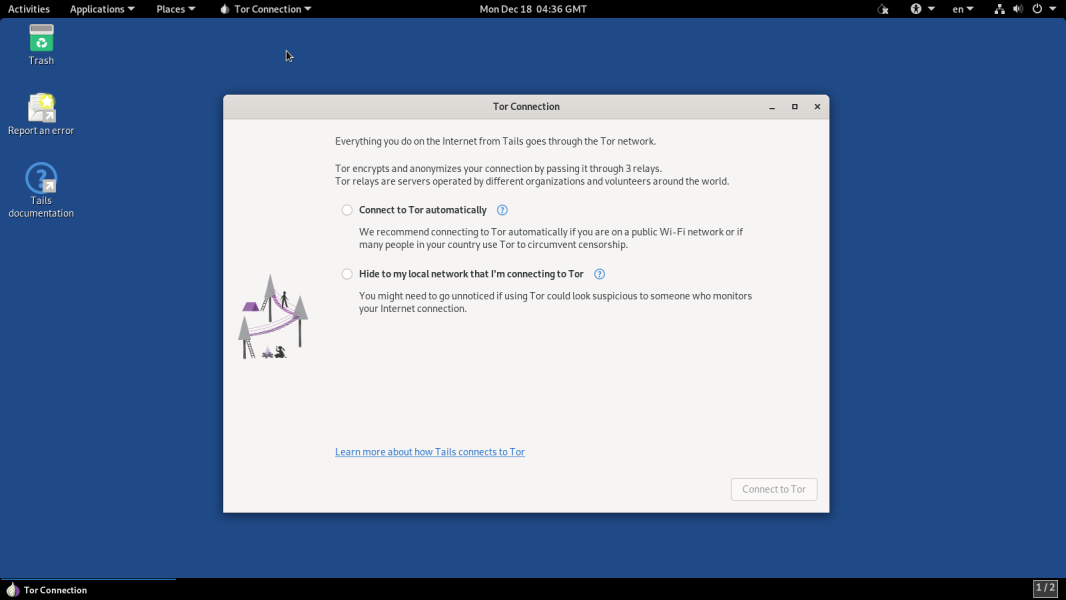Click the 'We recommend connecting to Tor automatically' description
The width and height of the screenshot is (1066, 600).
pyautogui.click(x=551, y=238)
